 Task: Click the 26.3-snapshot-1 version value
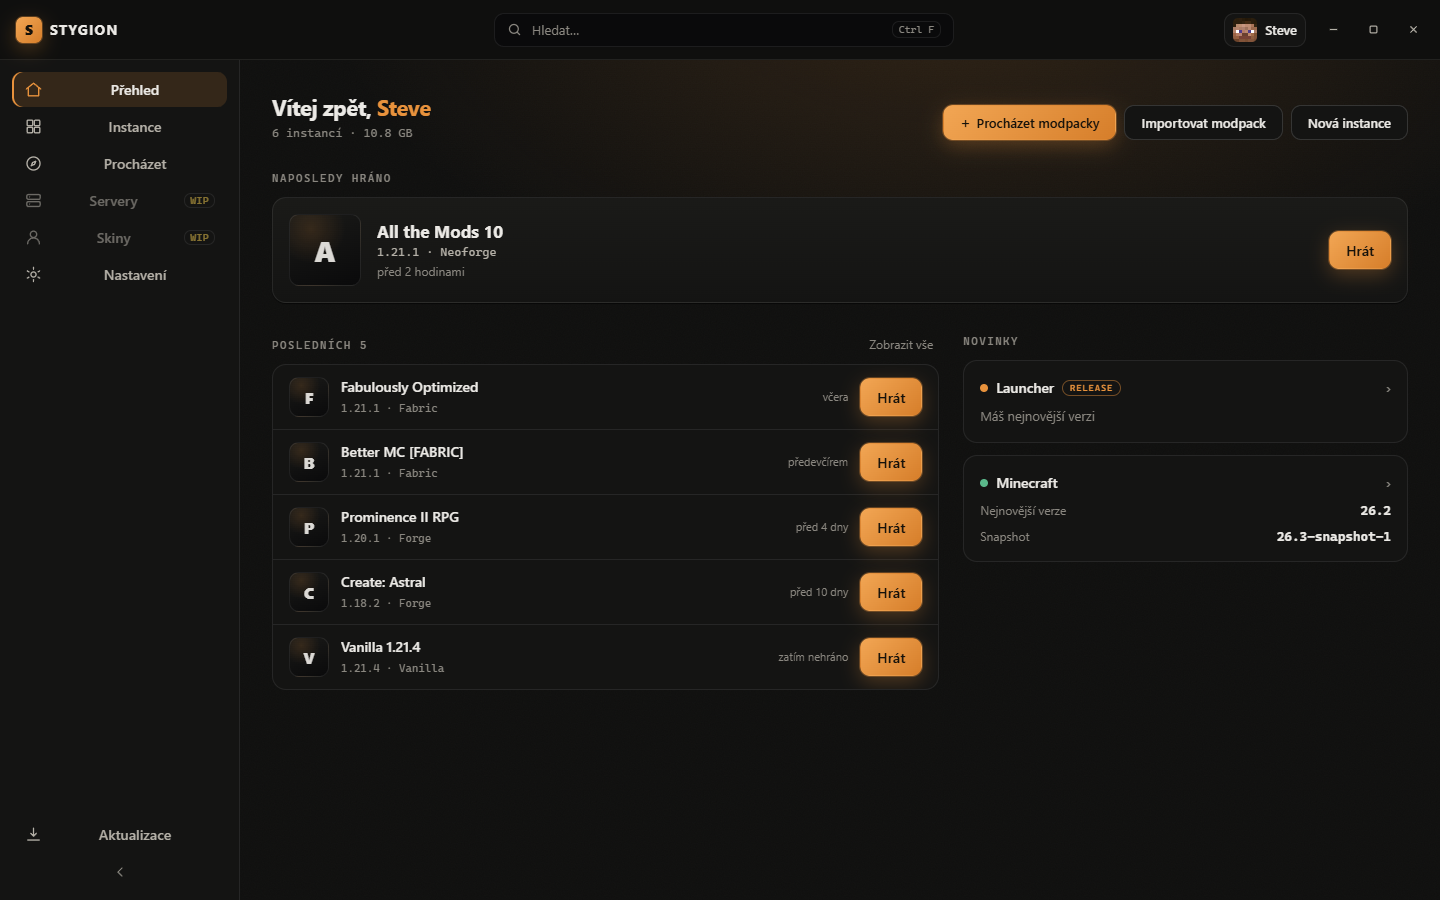[1333, 537]
